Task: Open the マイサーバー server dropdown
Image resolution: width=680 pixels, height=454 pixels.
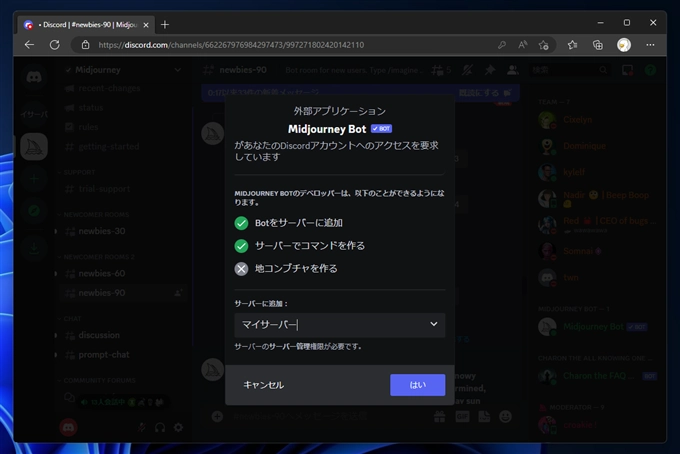Action: 340,325
